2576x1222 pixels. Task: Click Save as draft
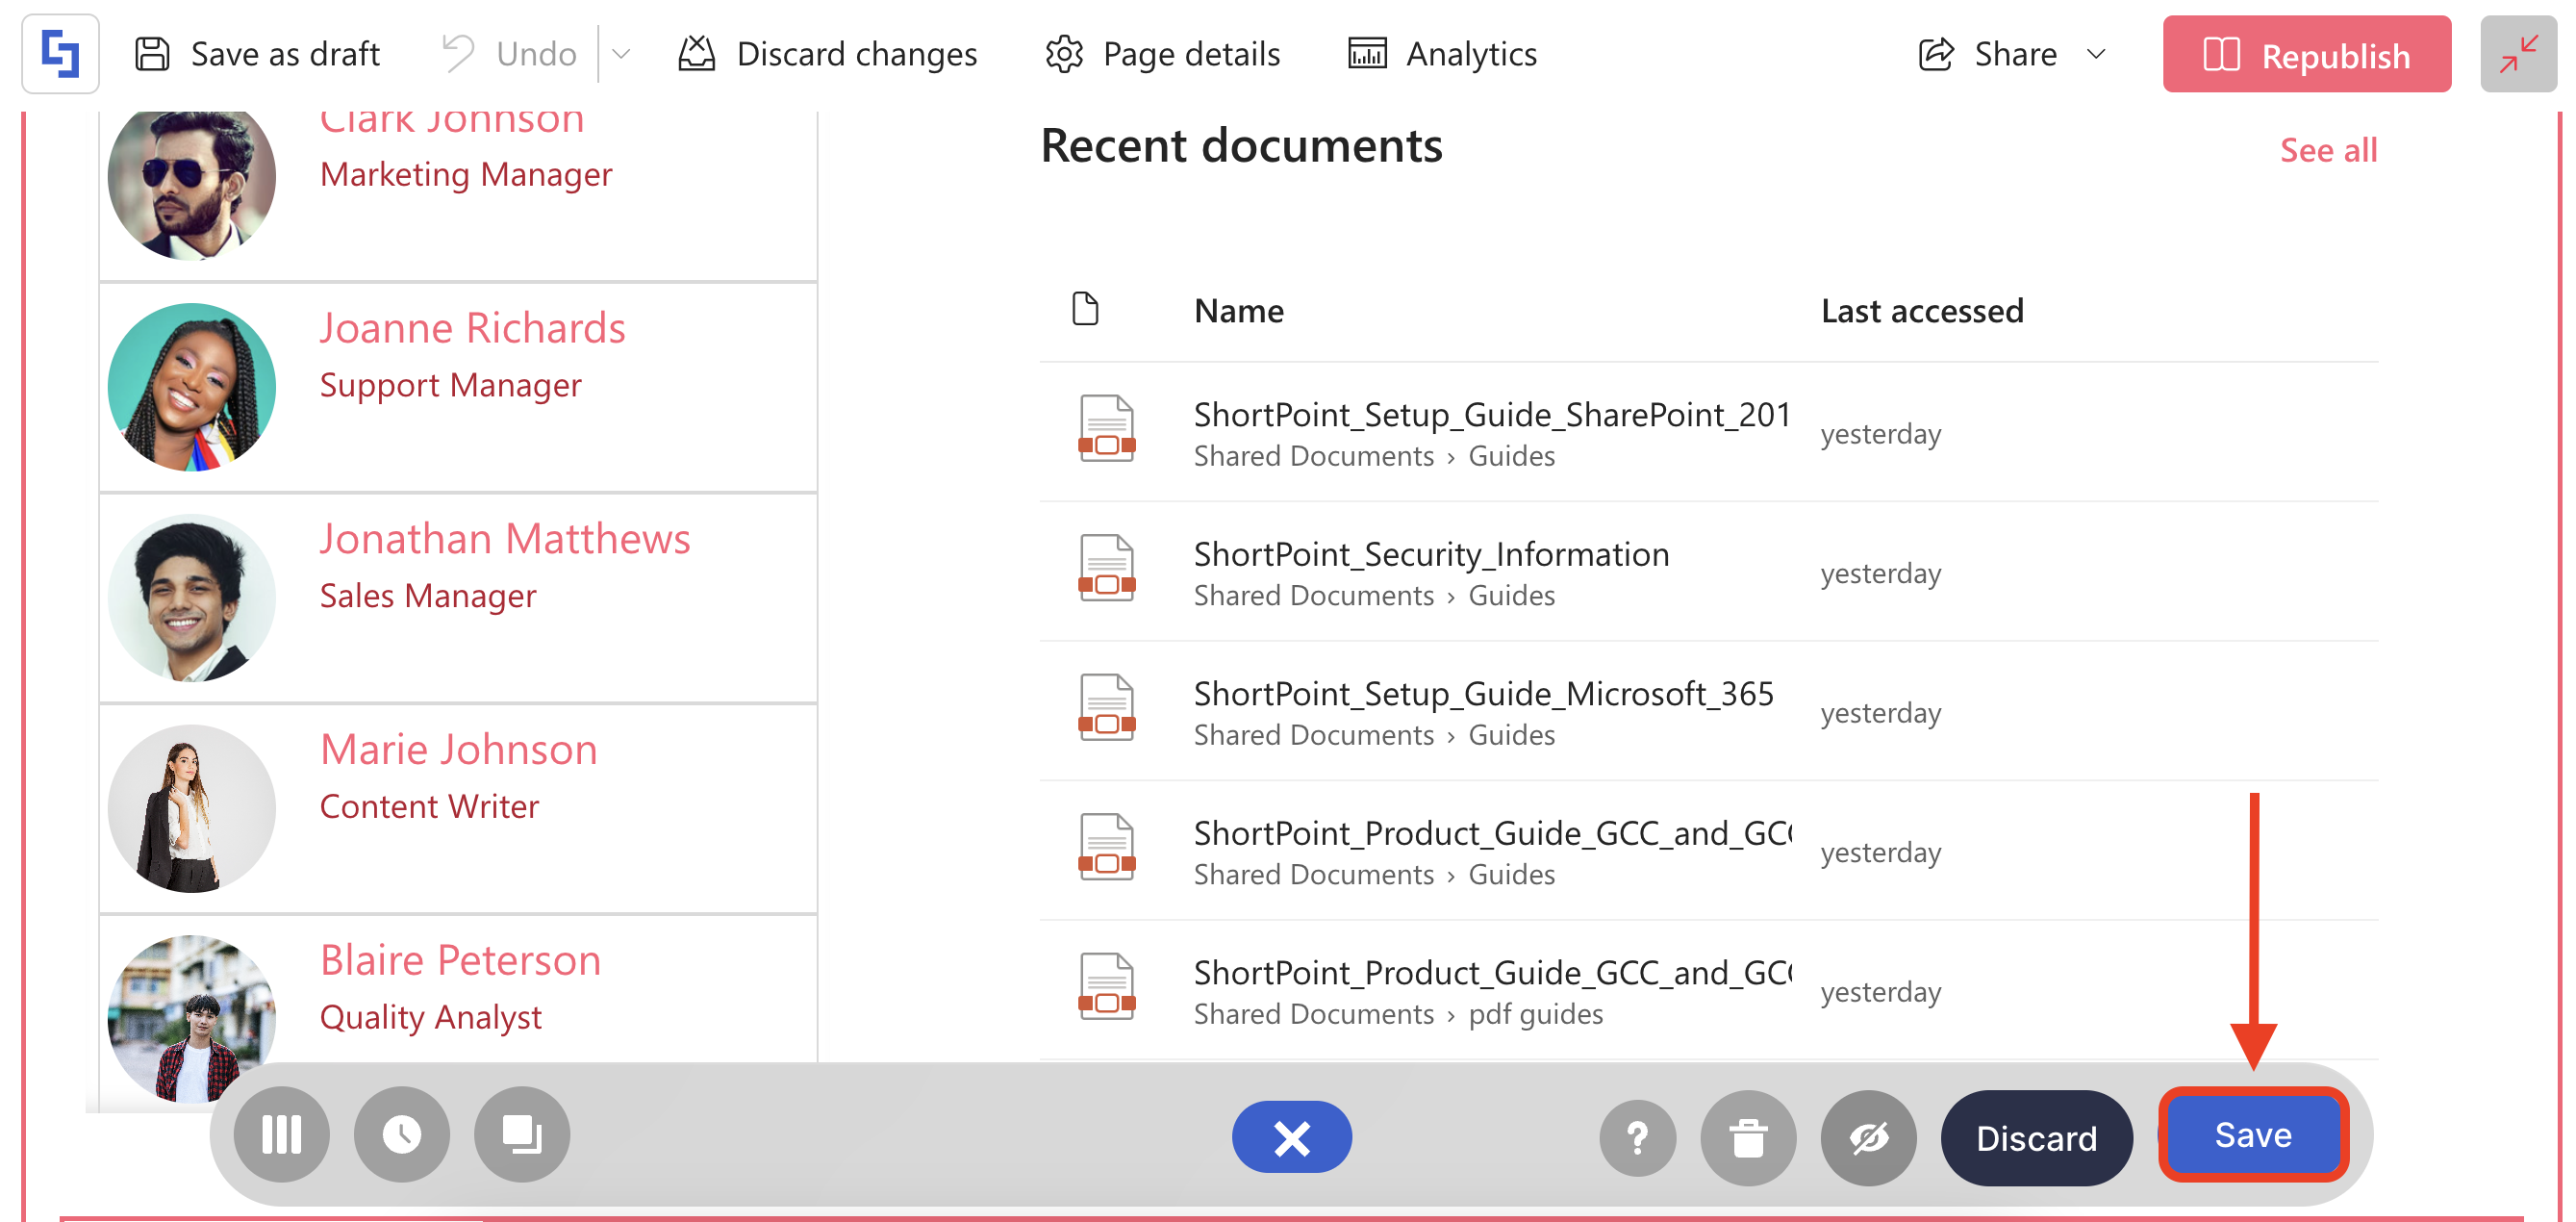click(x=257, y=54)
